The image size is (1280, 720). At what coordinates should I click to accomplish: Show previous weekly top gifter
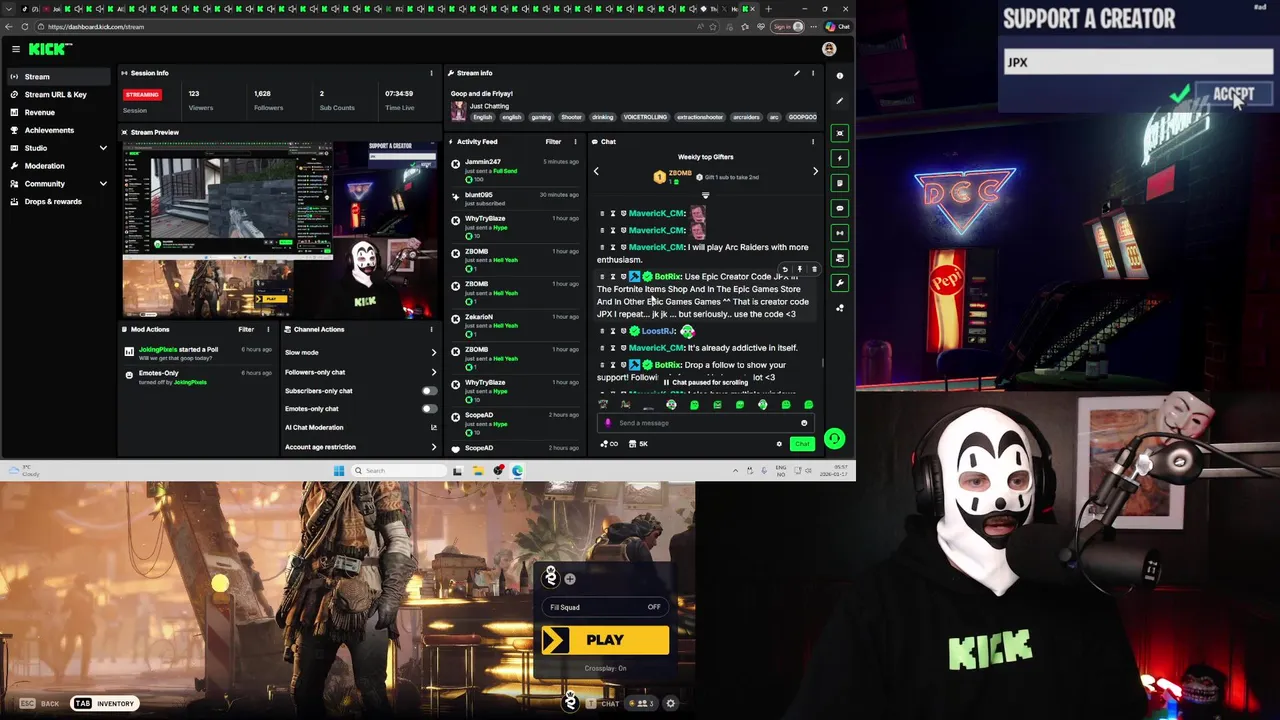pyautogui.click(x=596, y=172)
